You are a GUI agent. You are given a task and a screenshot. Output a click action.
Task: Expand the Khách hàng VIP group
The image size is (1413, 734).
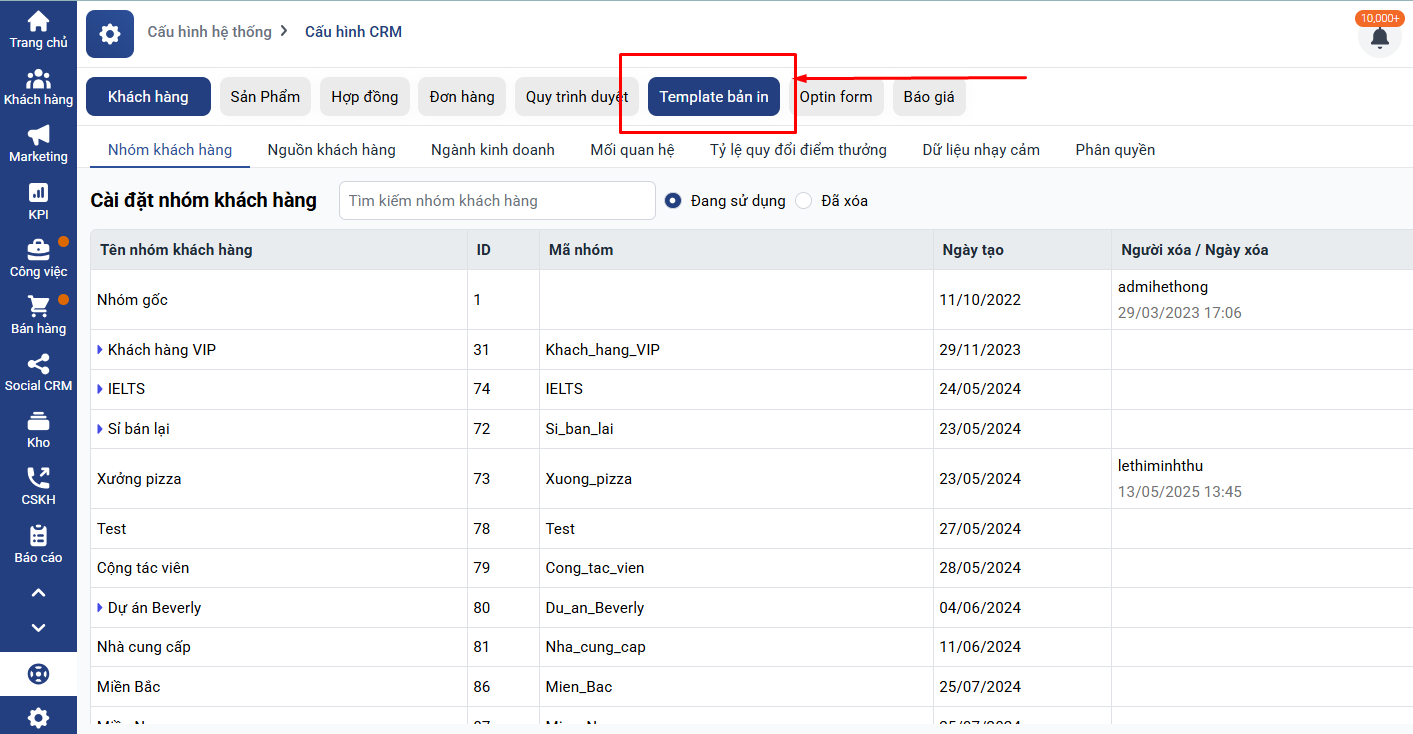pos(100,350)
